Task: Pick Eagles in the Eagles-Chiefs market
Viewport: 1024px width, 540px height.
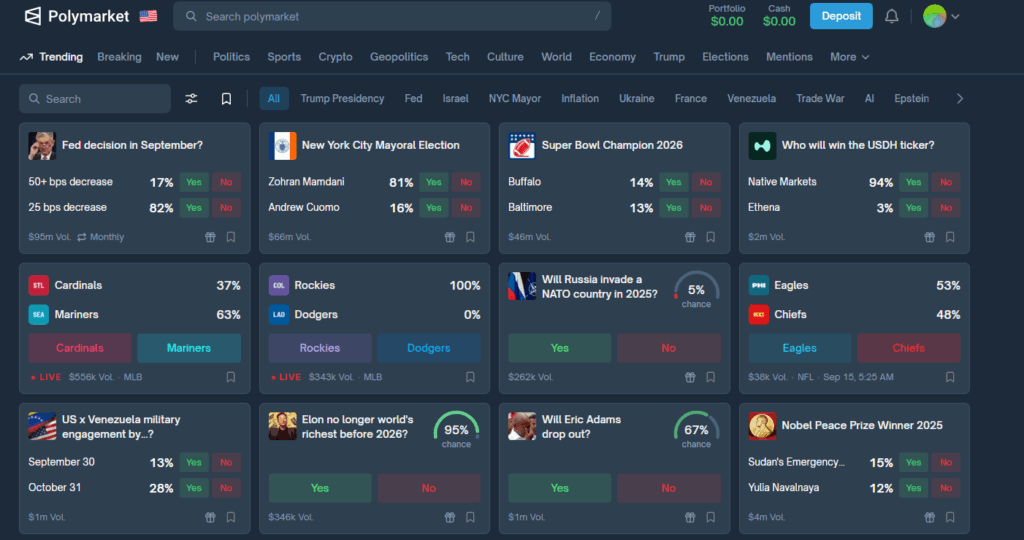Action: pos(799,348)
